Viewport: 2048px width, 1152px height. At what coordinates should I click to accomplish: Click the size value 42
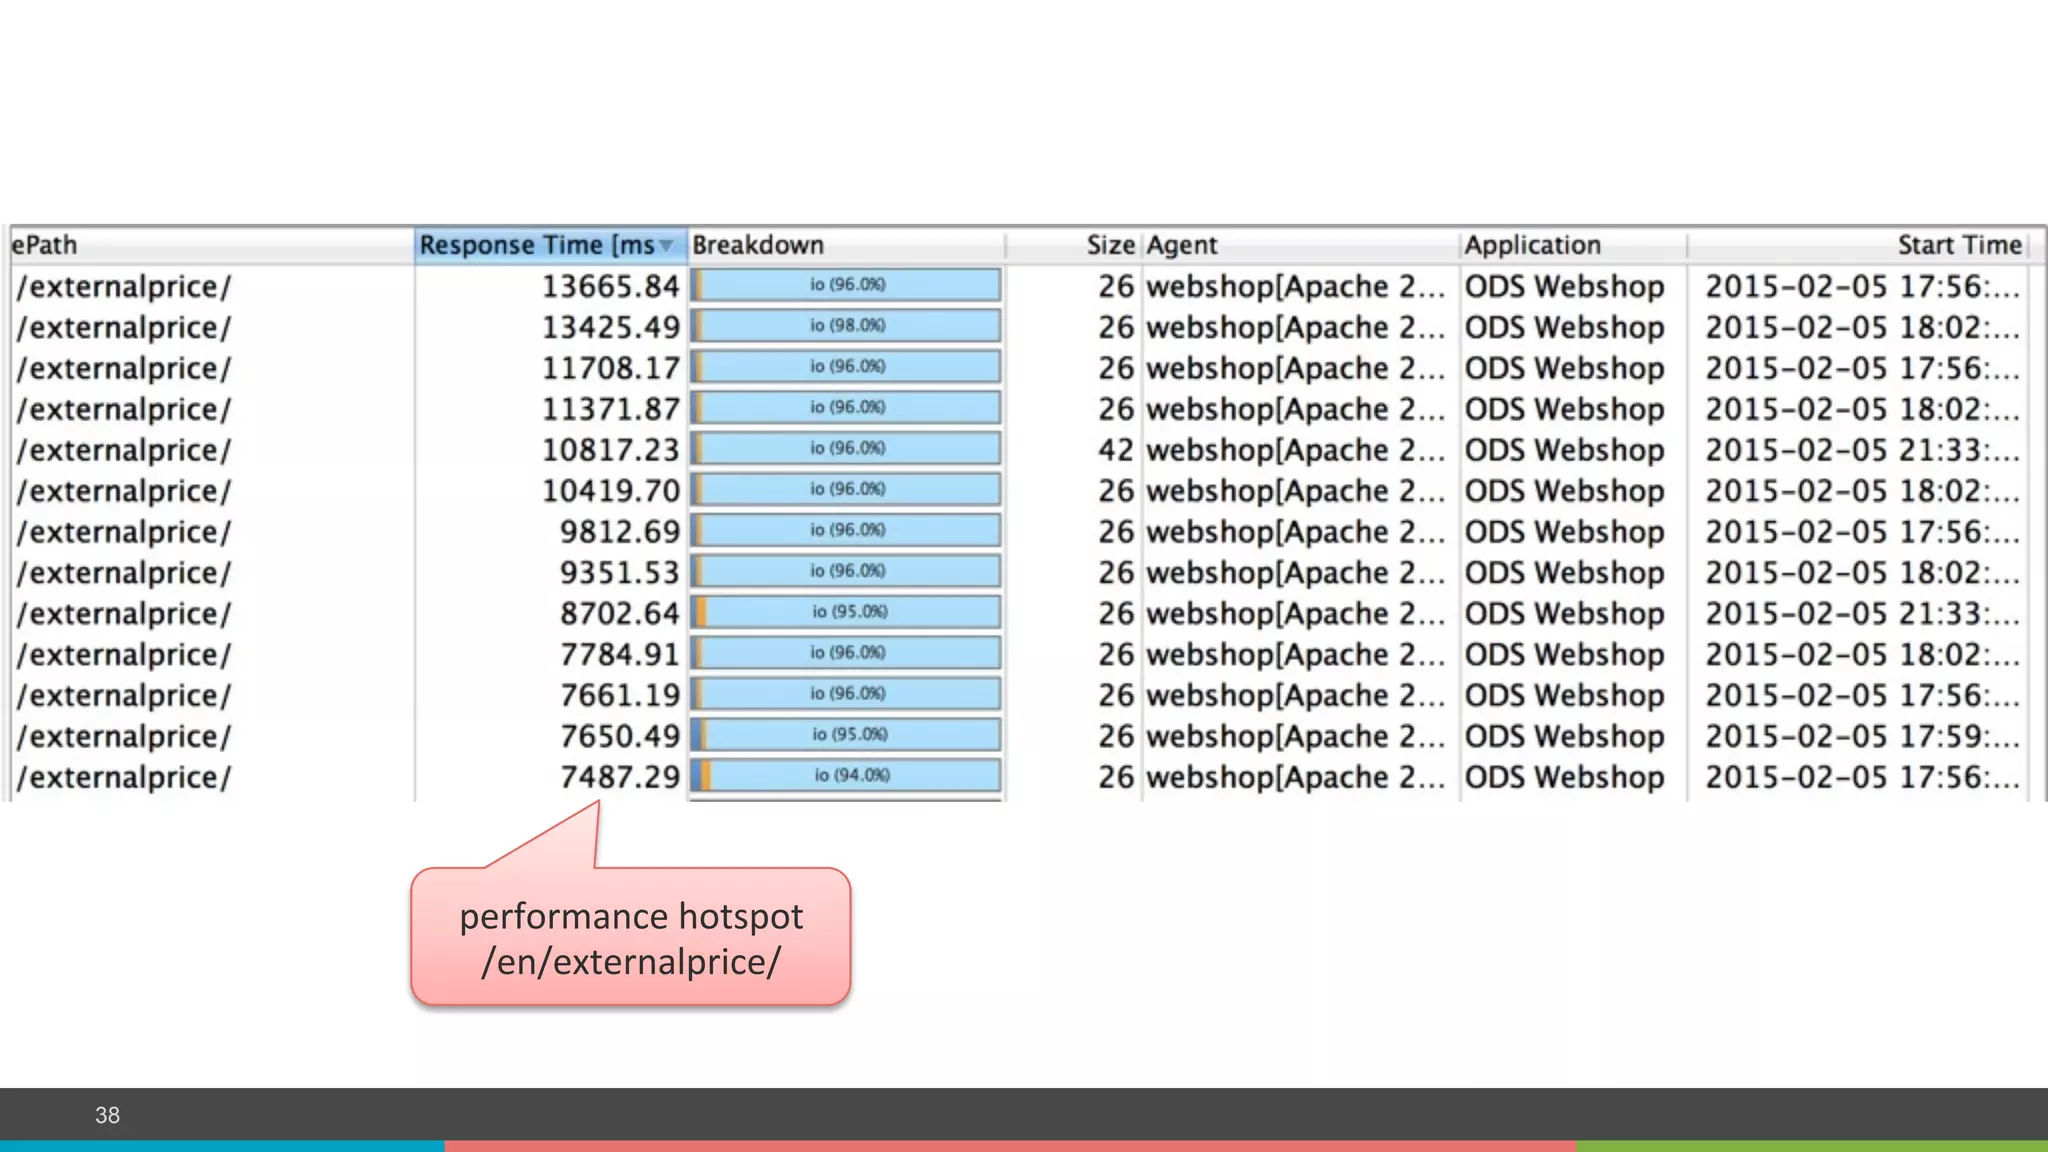(x=1116, y=450)
